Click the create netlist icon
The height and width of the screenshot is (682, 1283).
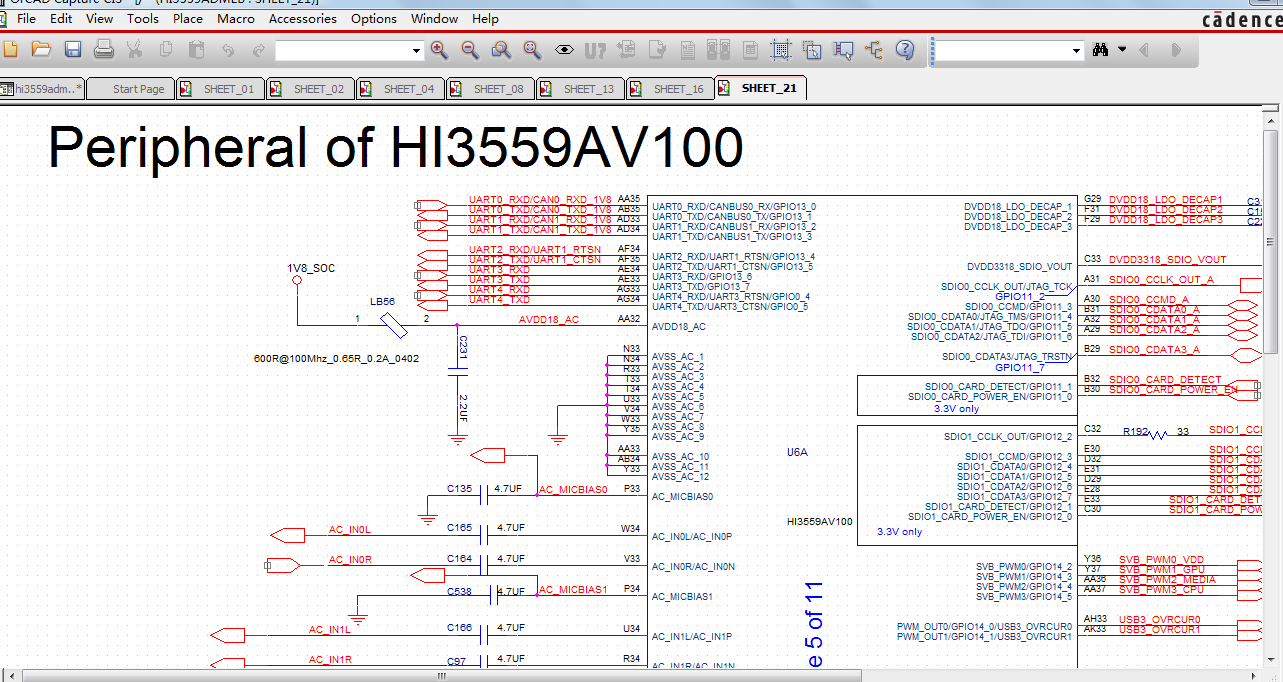(x=688, y=49)
